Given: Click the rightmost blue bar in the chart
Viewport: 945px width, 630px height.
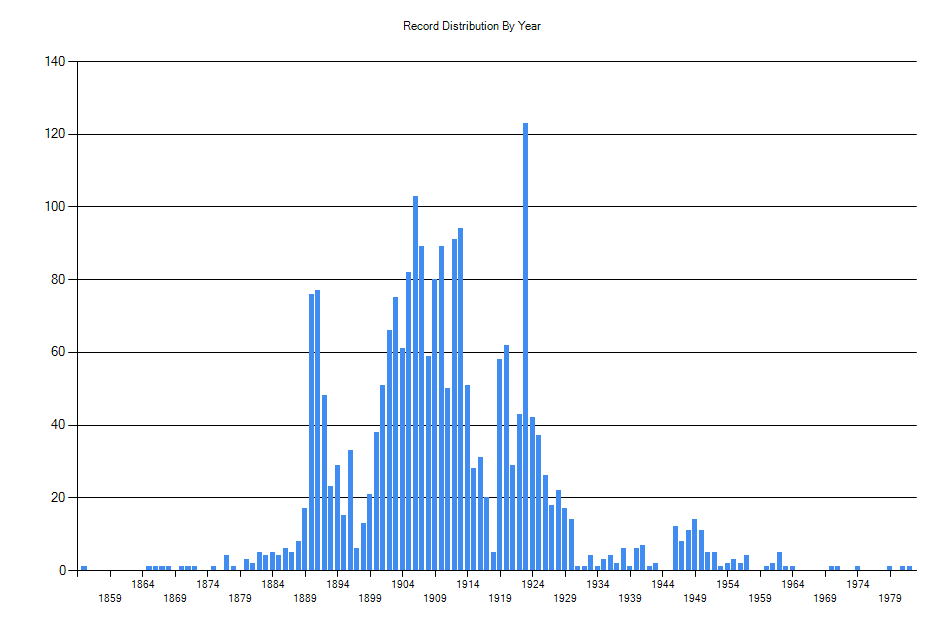Looking at the screenshot, I should (x=909, y=568).
